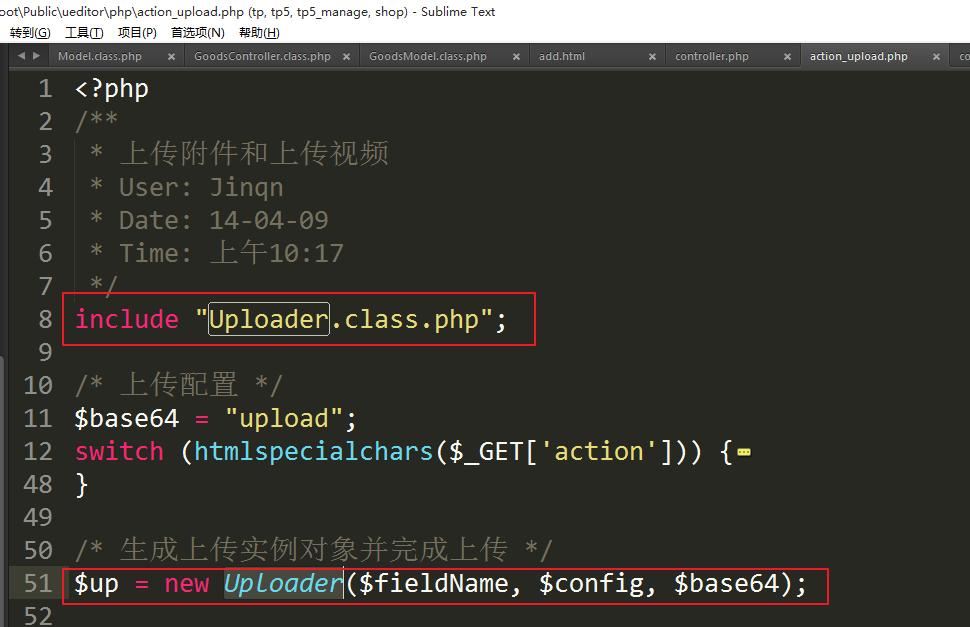Viewport: 970px width, 627px height.
Task: Close the Model.class.php tab
Action: click(170, 57)
